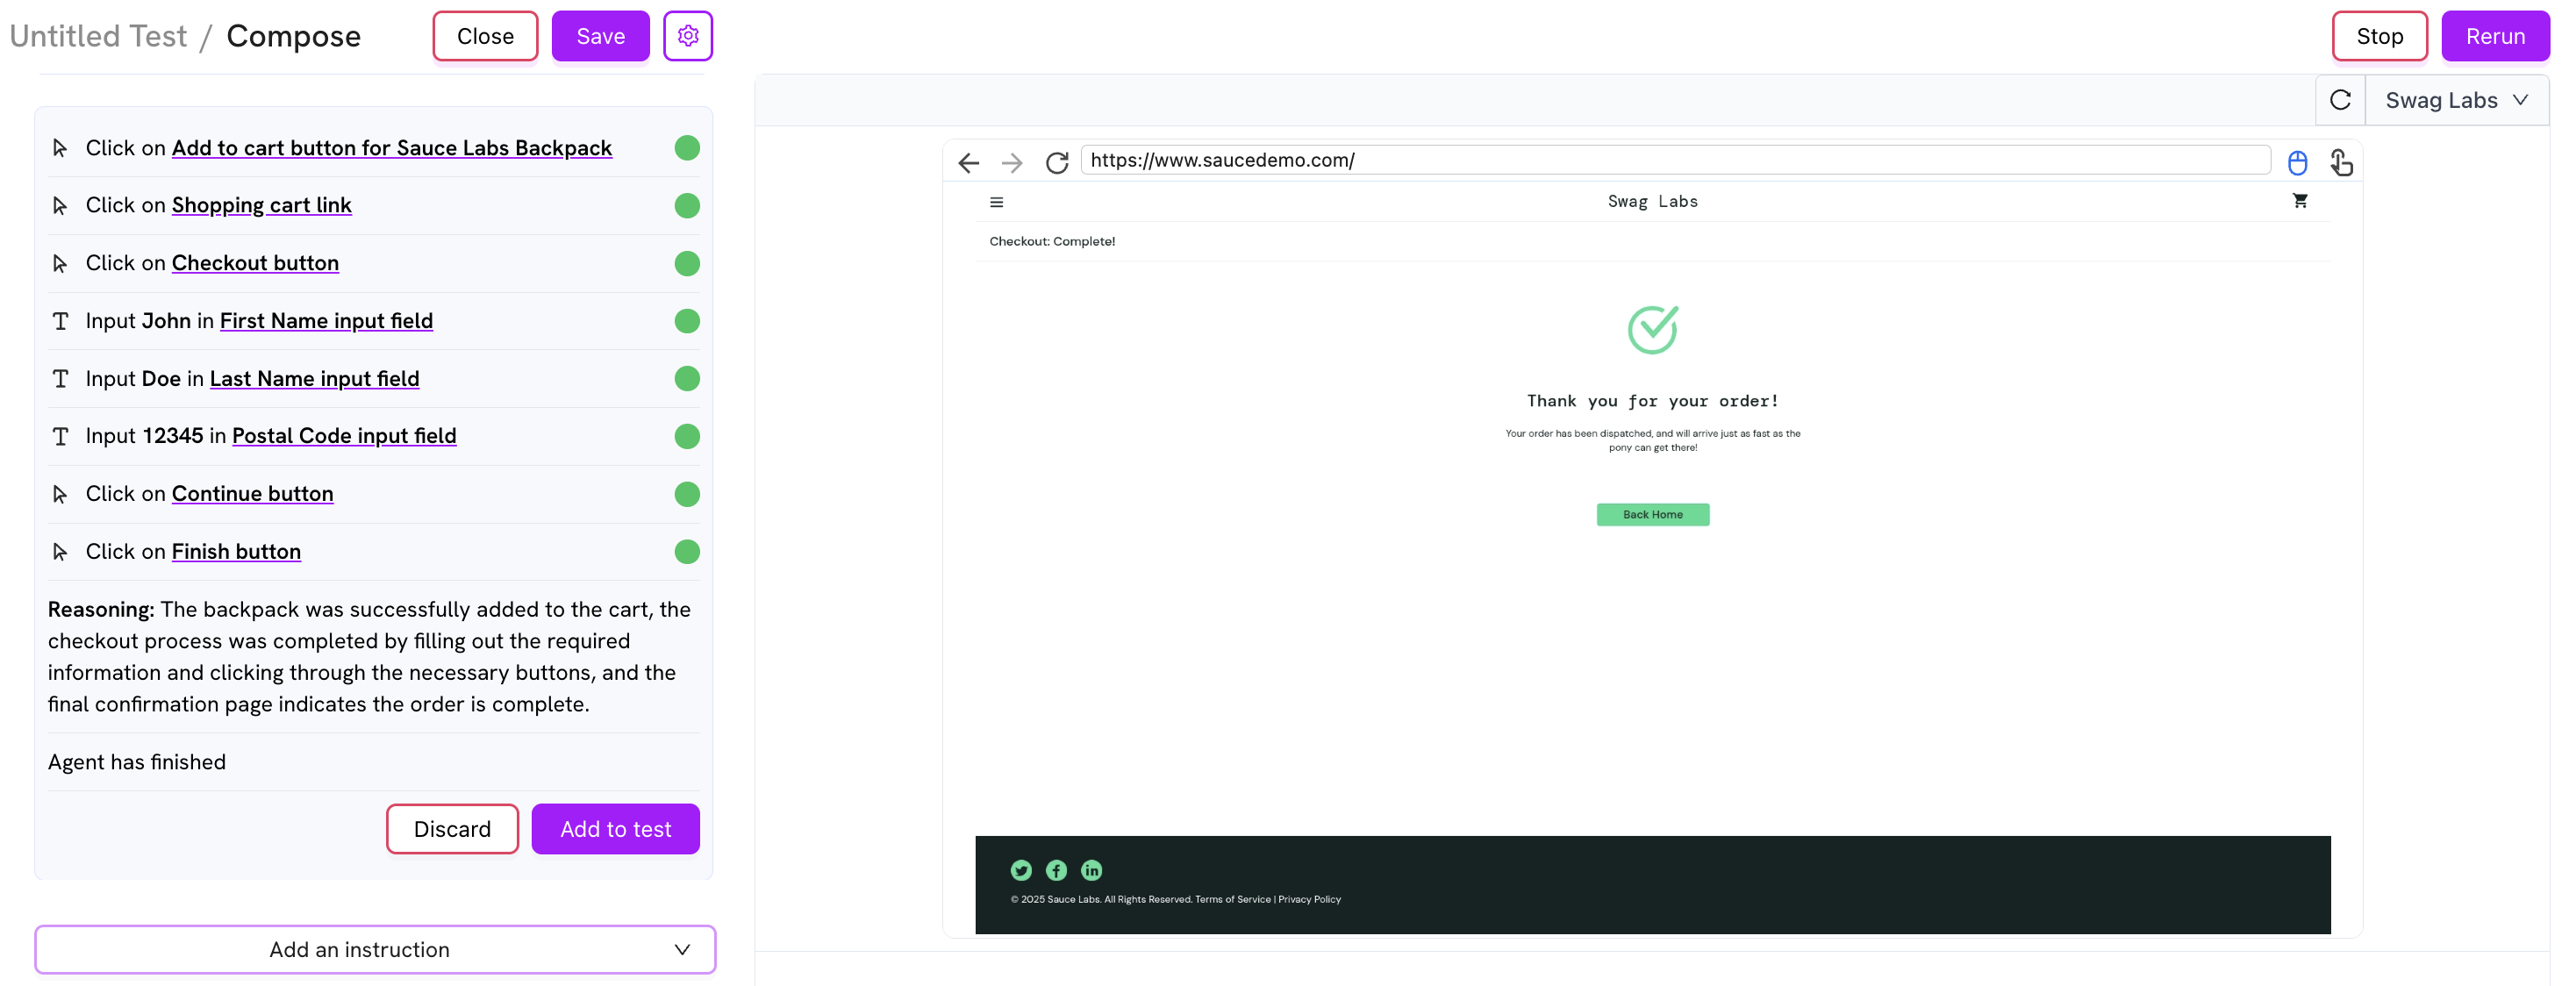This screenshot has height=986, width=2576.
Task: Click the Finish button step link
Action: tap(236, 551)
